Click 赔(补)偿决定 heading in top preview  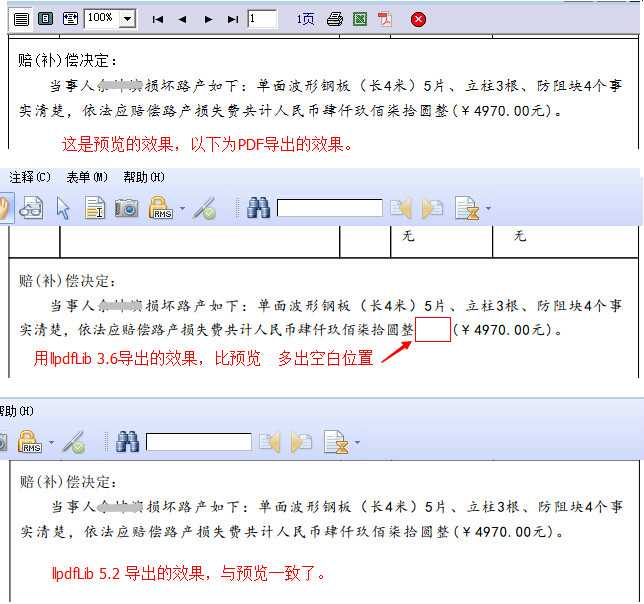click(x=67, y=60)
